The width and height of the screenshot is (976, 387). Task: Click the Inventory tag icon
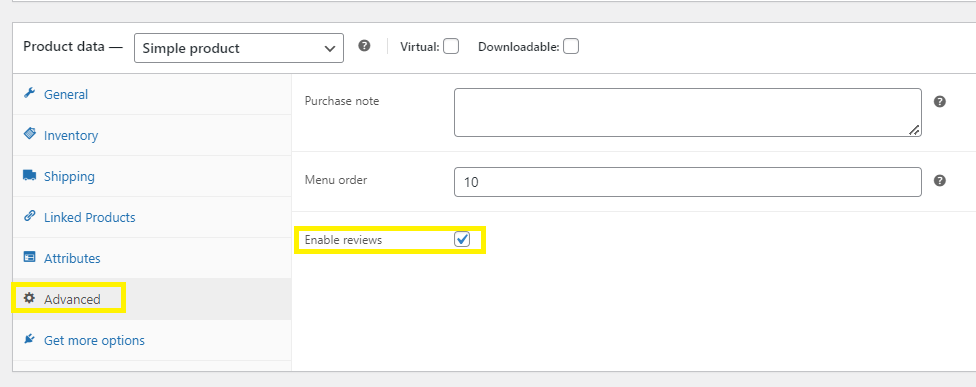point(29,134)
